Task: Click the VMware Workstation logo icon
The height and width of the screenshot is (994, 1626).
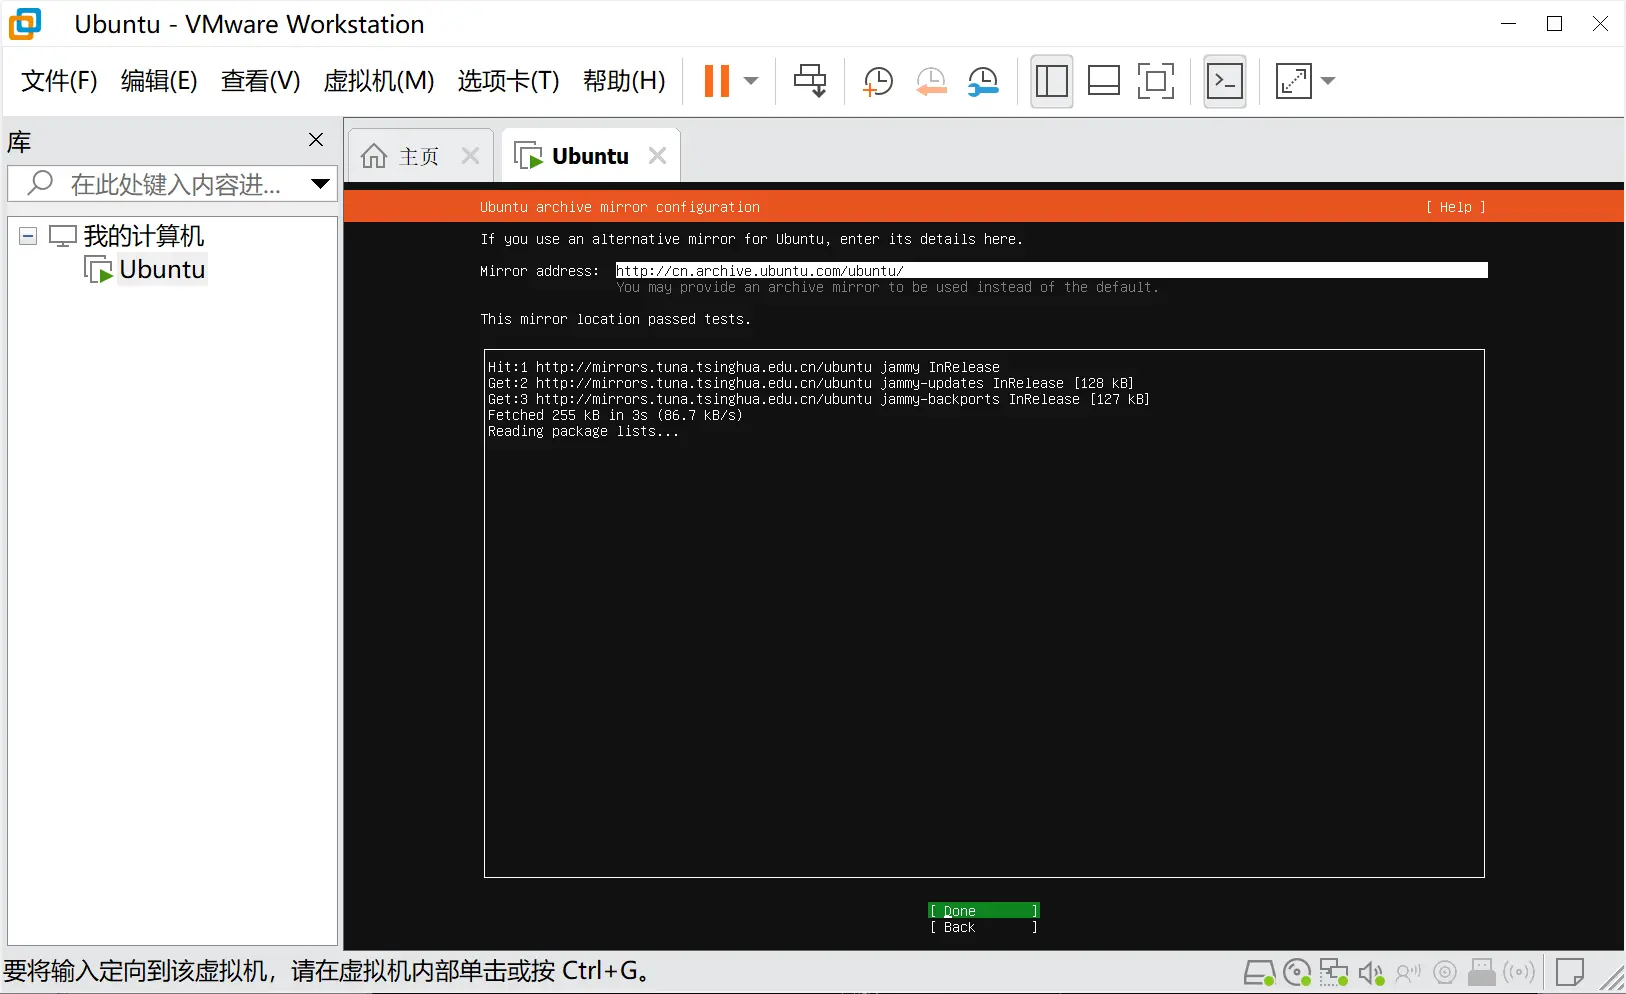Action: 25,23
